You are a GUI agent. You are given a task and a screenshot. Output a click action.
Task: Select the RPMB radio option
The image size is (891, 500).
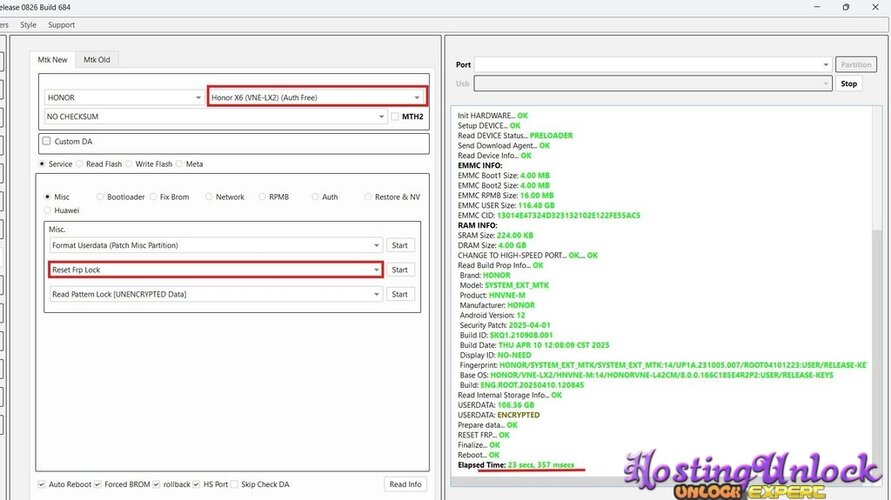pyautogui.click(x=263, y=197)
